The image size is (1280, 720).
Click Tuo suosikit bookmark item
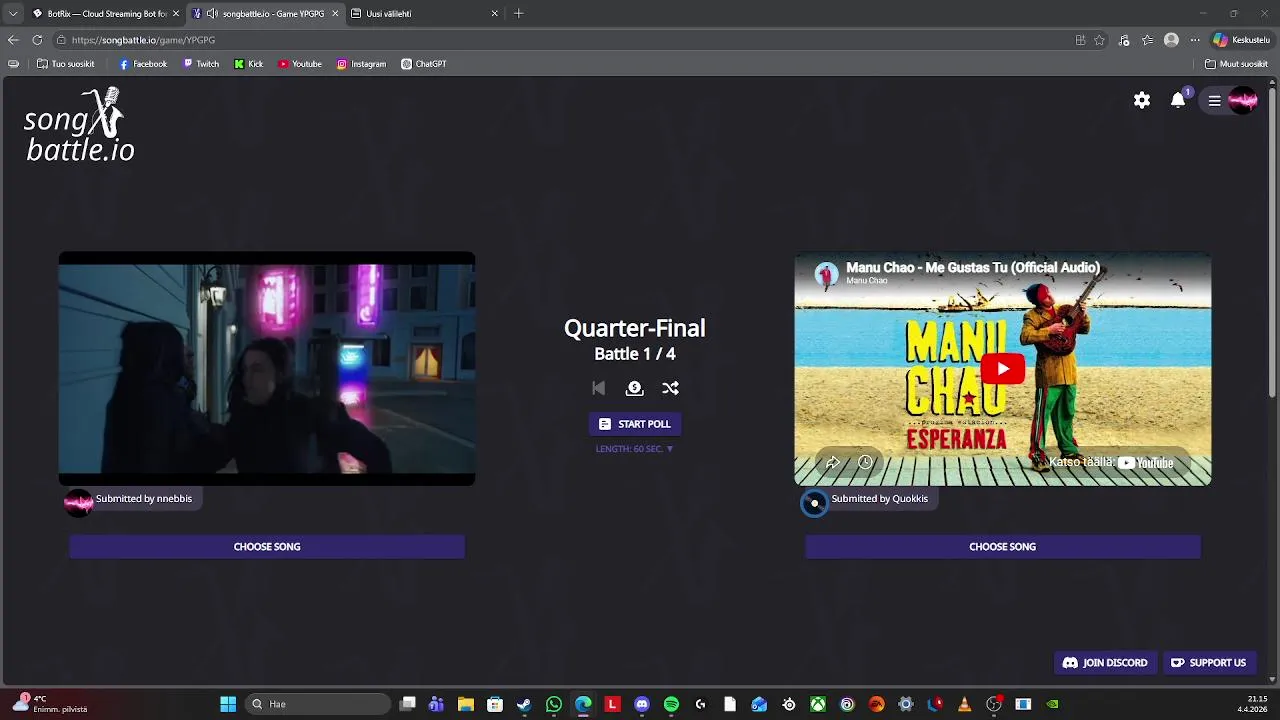point(65,64)
